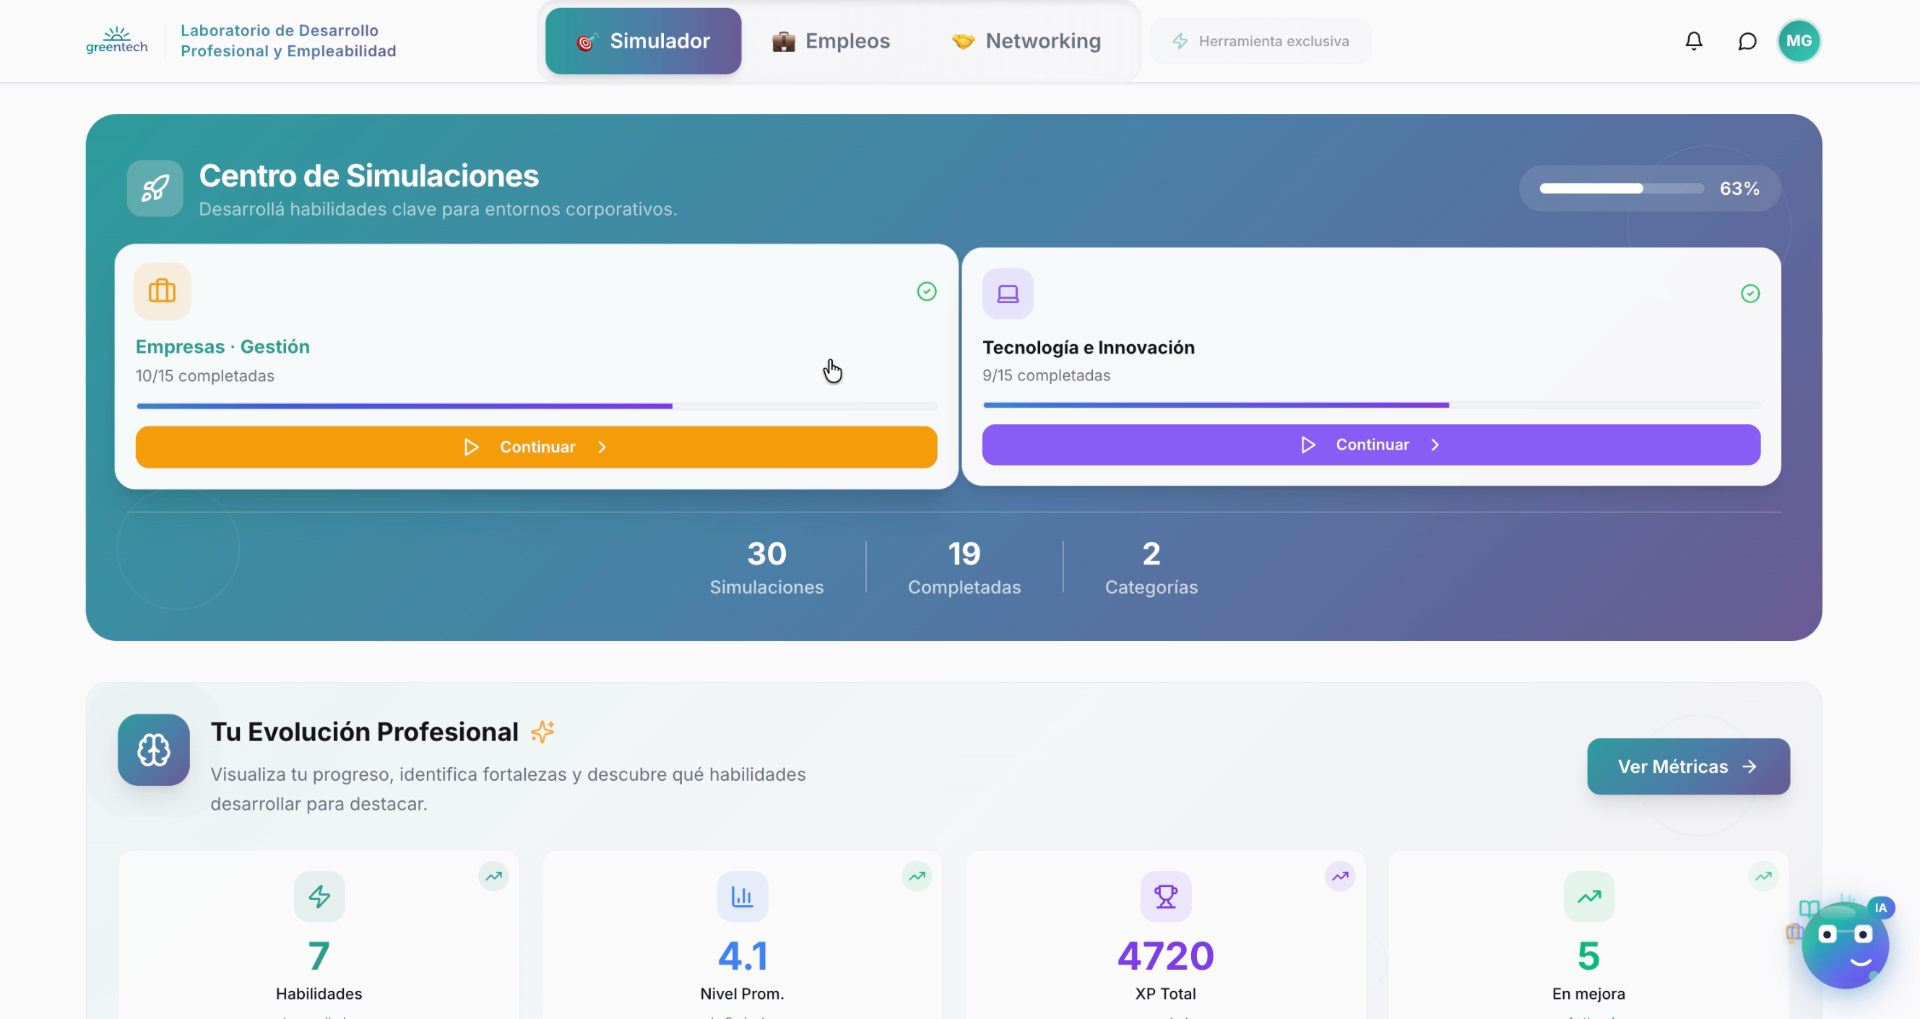Switch to the Empleos tab
This screenshot has height=1019, width=1920.
click(x=831, y=41)
